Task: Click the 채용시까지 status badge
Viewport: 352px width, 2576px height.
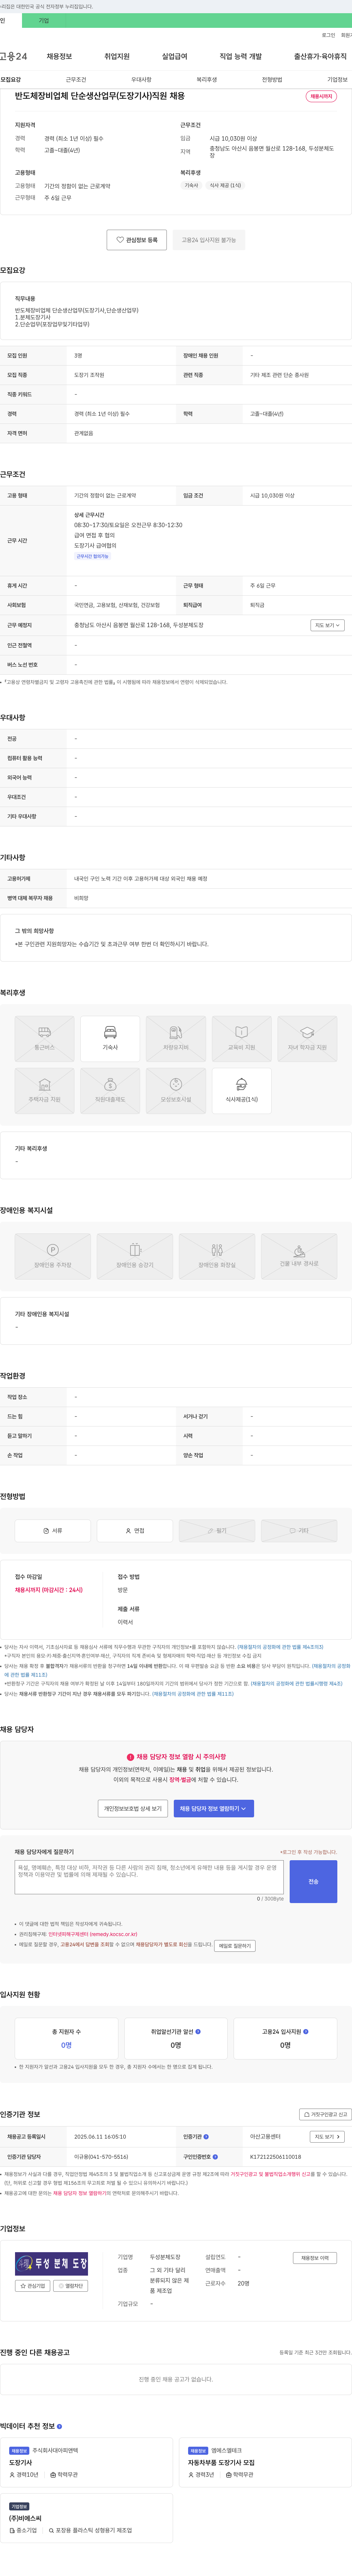Action: click(x=321, y=97)
